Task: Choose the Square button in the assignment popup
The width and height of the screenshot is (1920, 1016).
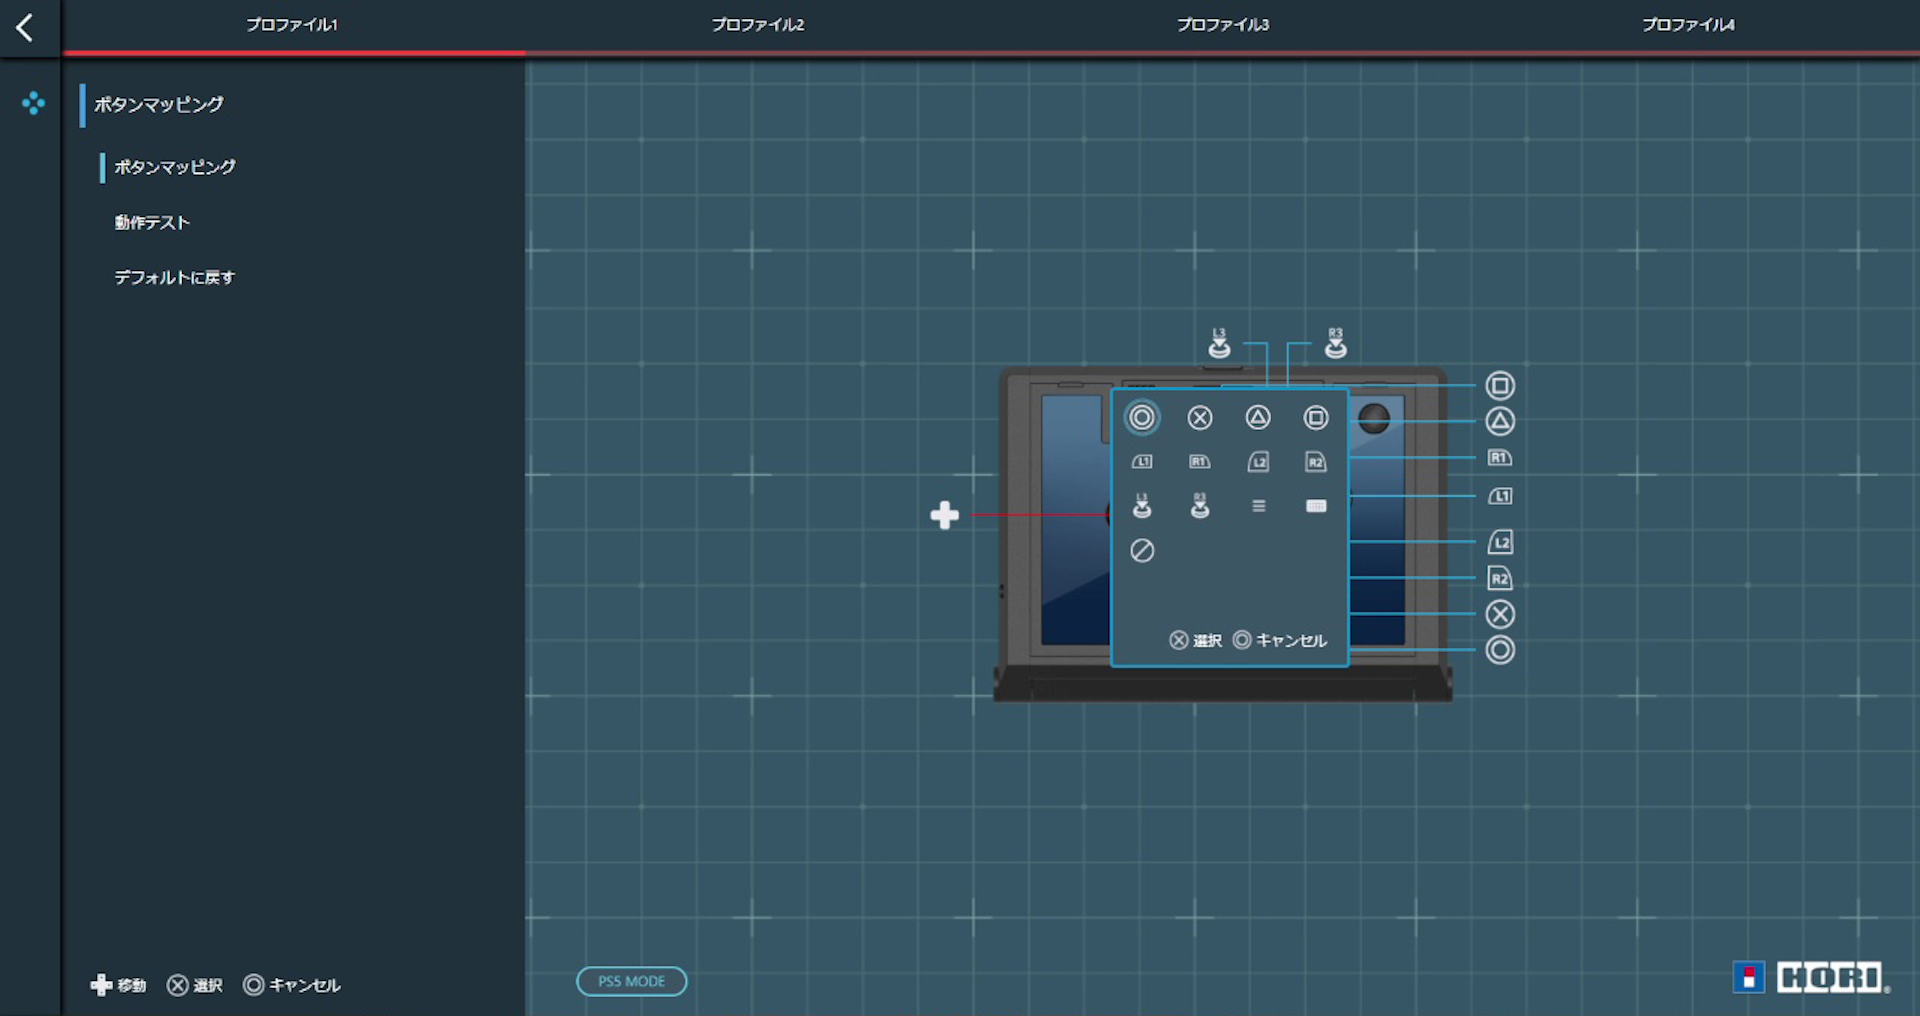Action: tap(1316, 417)
